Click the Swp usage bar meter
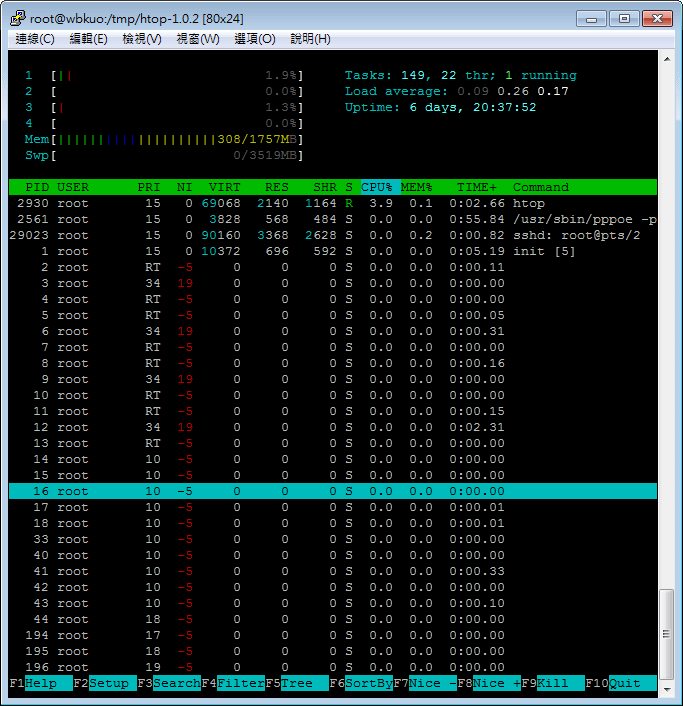Image resolution: width=683 pixels, height=706 pixels. point(164,156)
